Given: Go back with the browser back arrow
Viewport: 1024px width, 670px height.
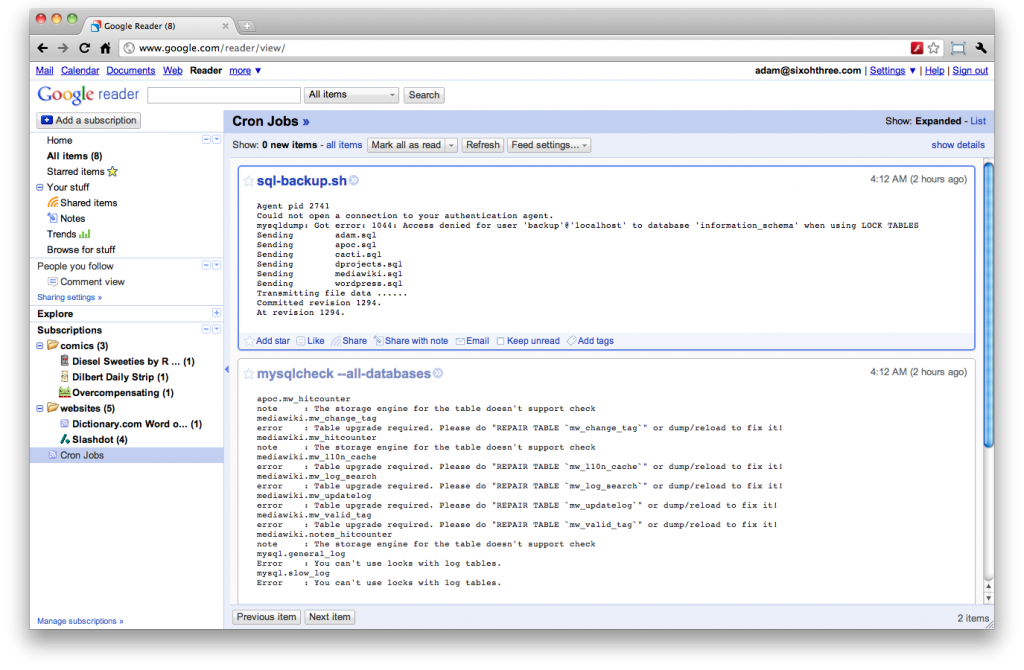Looking at the screenshot, I should (43, 48).
